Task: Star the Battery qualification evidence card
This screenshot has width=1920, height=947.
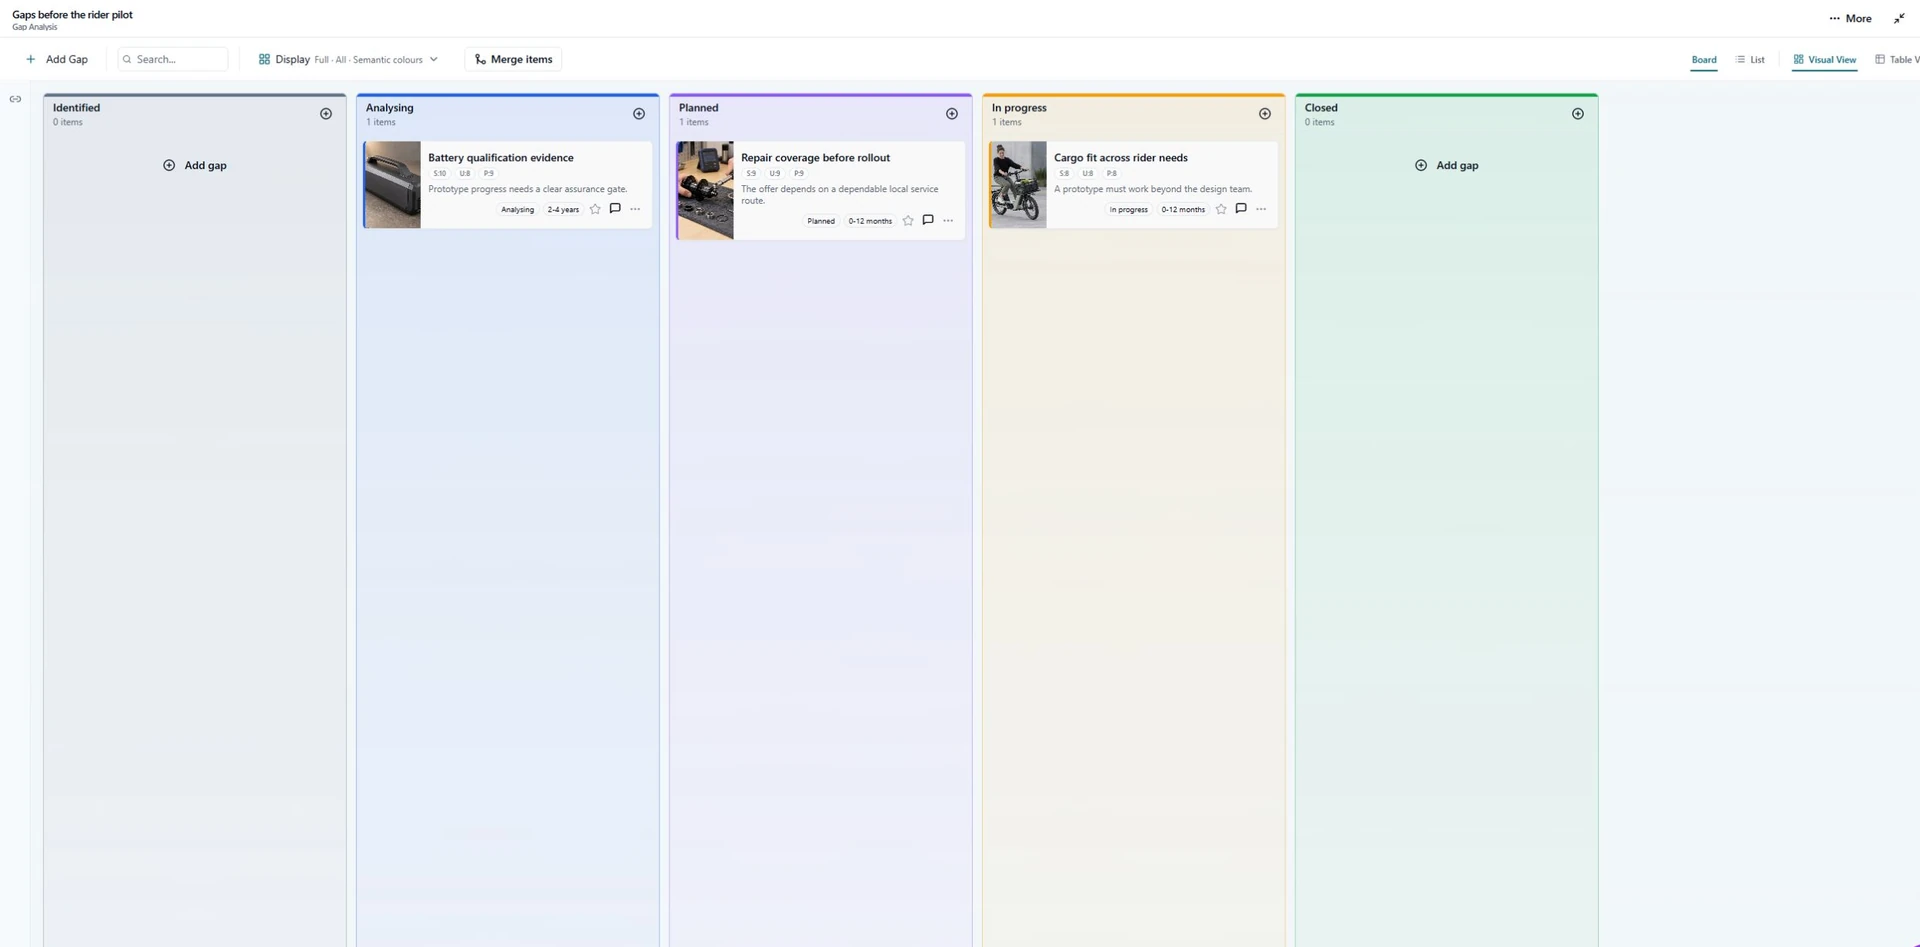Action: point(595,209)
